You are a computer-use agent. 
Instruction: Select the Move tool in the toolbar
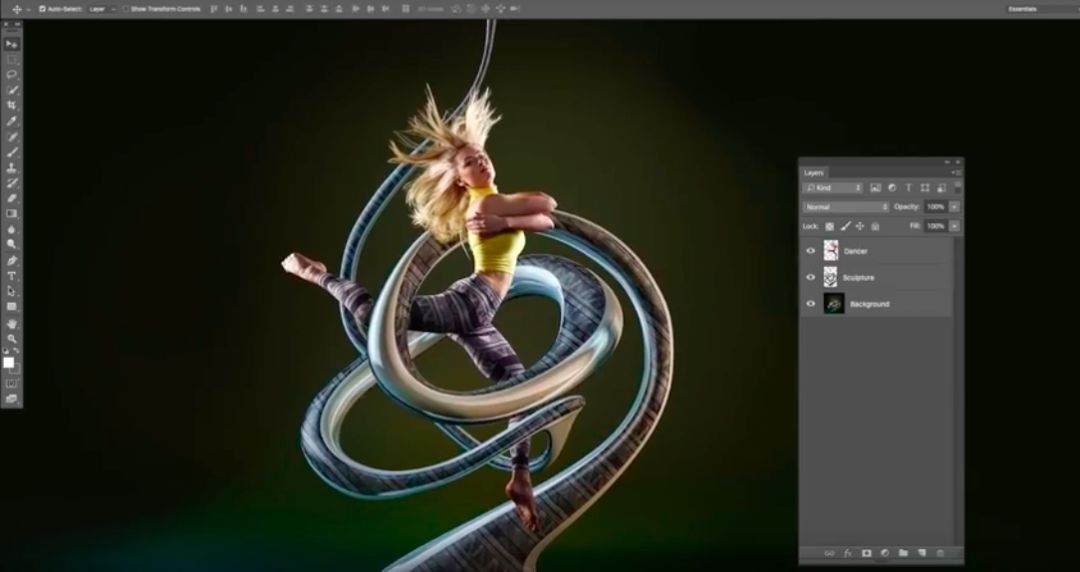pyautogui.click(x=12, y=44)
